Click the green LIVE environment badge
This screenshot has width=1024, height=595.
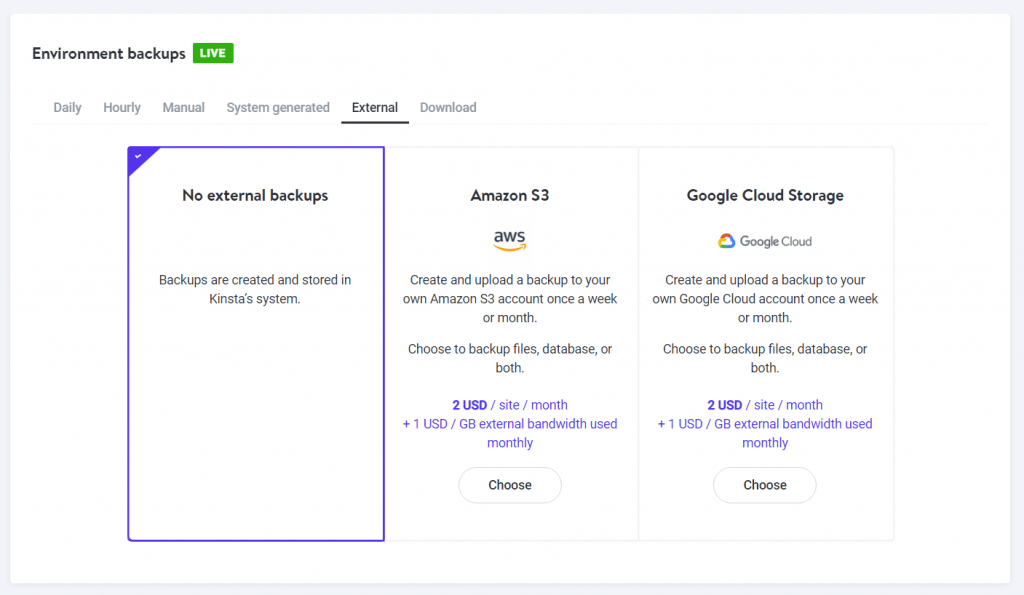click(x=213, y=53)
